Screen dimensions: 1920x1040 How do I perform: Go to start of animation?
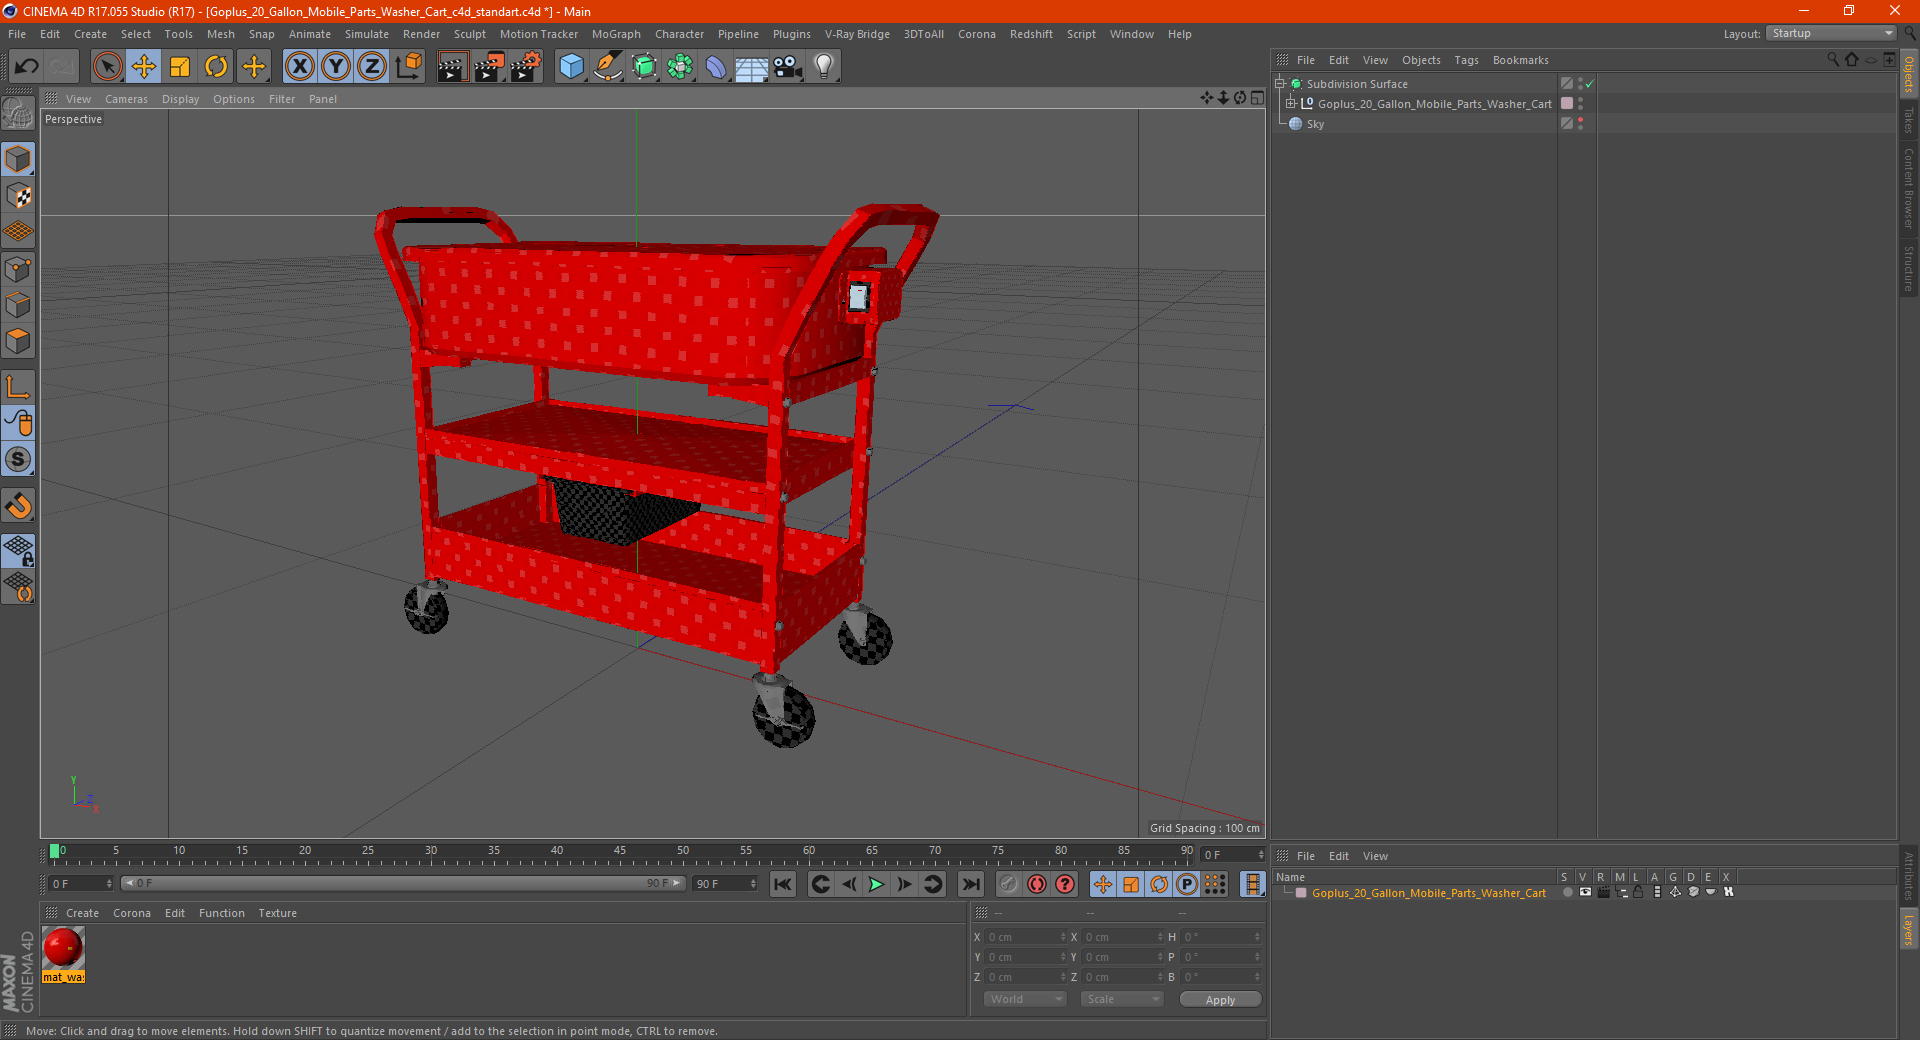click(x=783, y=884)
